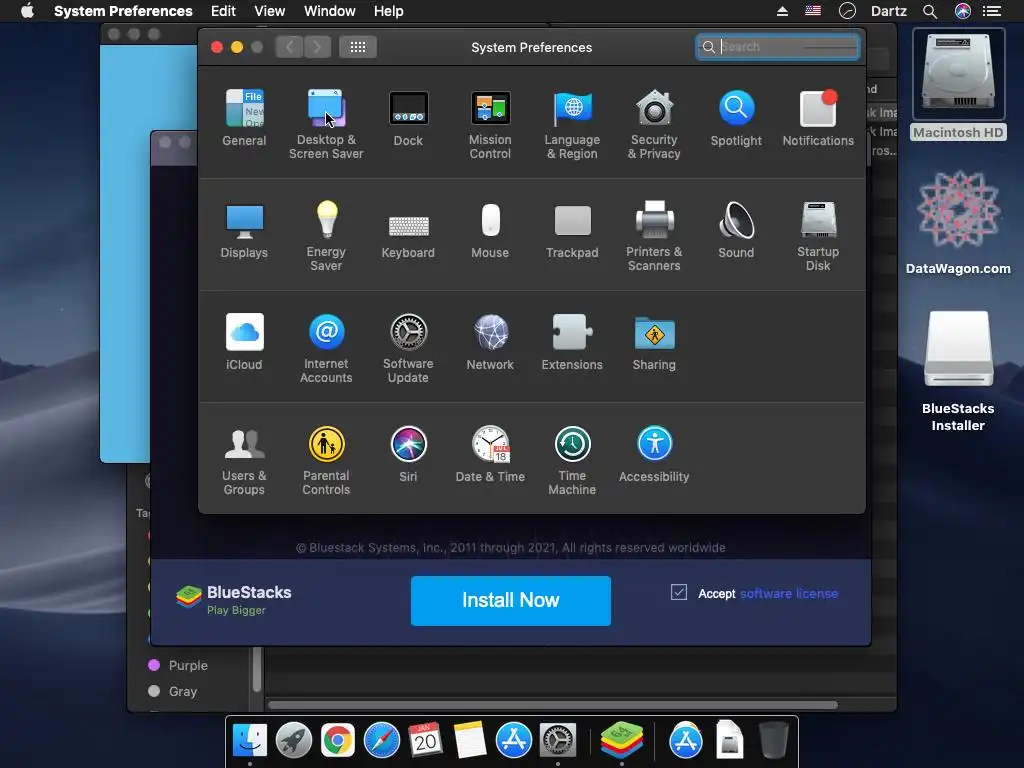Open Notifications preferences
The height and width of the screenshot is (768, 1024).
pyautogui.click(x=818, y=118)
